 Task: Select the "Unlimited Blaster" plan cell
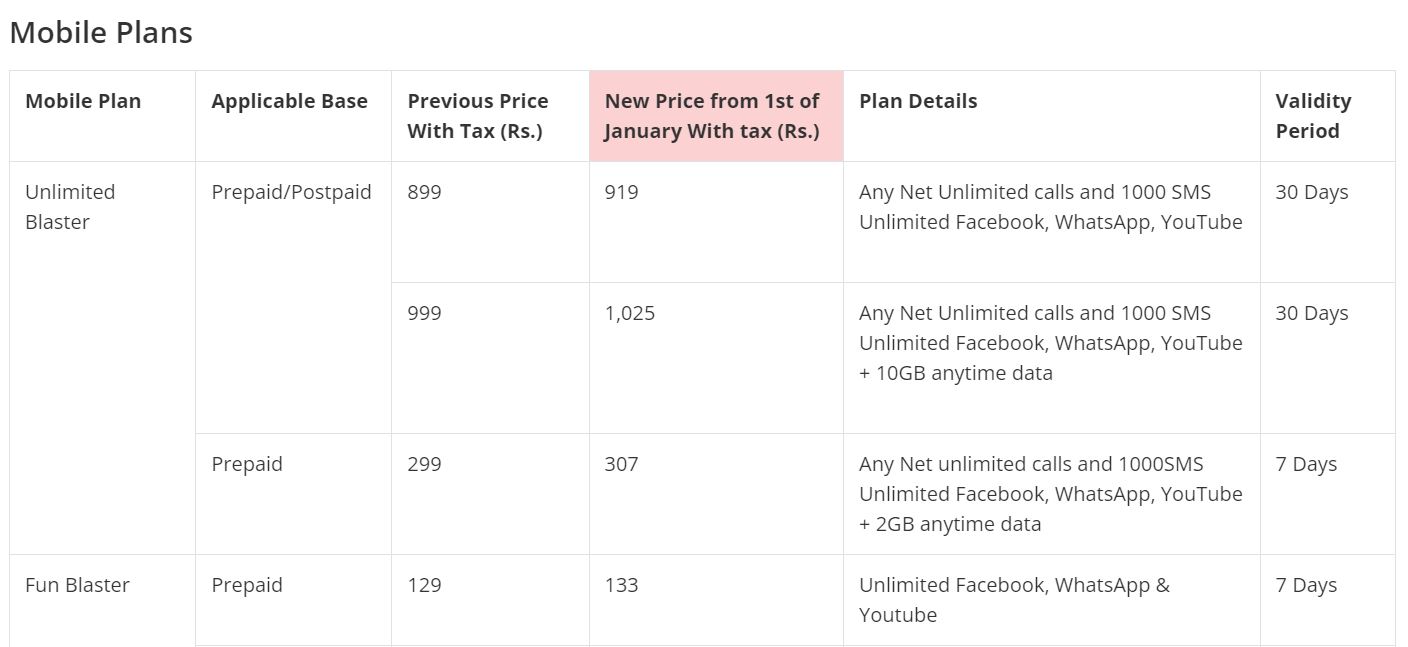point(70,207)
